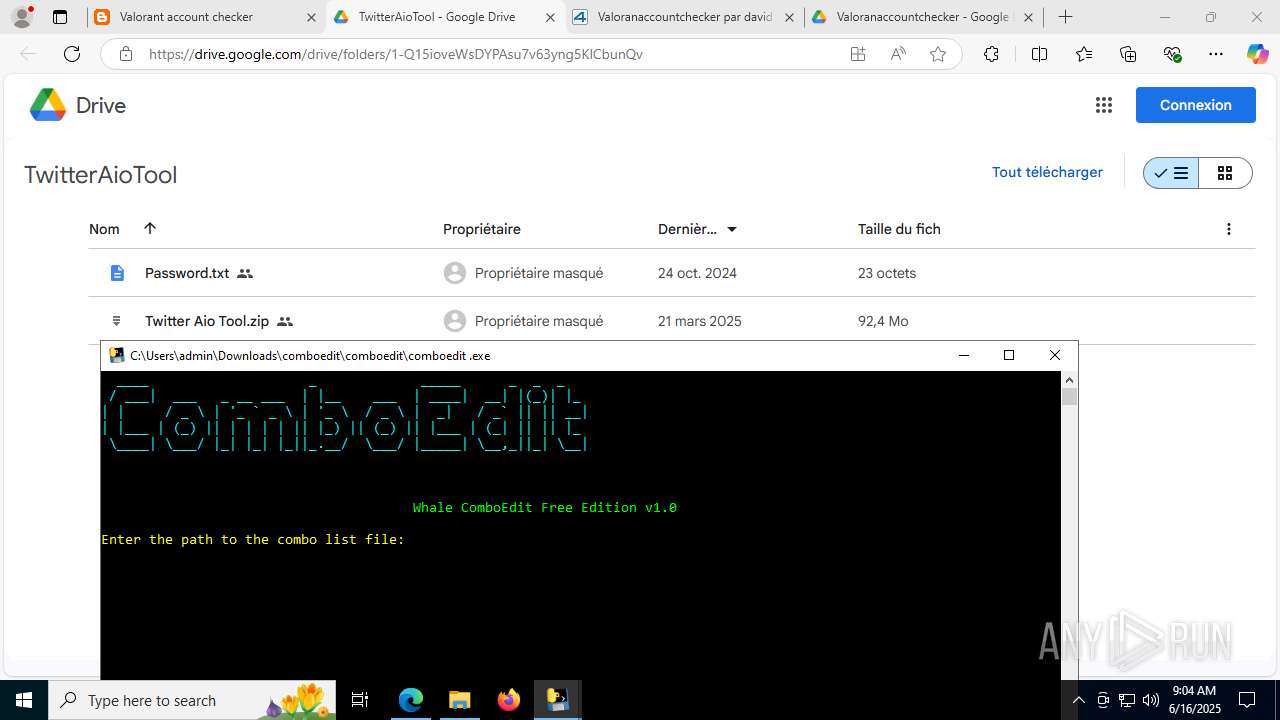This screenshot has height=720, width=1280.
Task: Open the Windows notification center
Action: [x=1247, y=700]
